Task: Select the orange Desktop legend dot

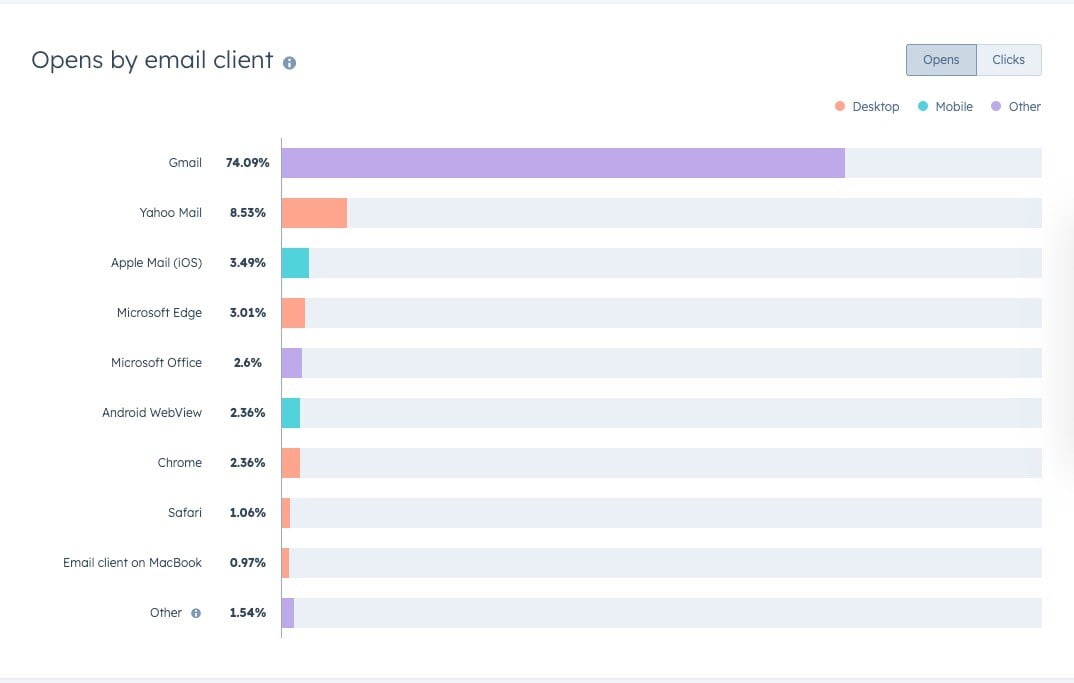Action: click(x=839, y=106)
